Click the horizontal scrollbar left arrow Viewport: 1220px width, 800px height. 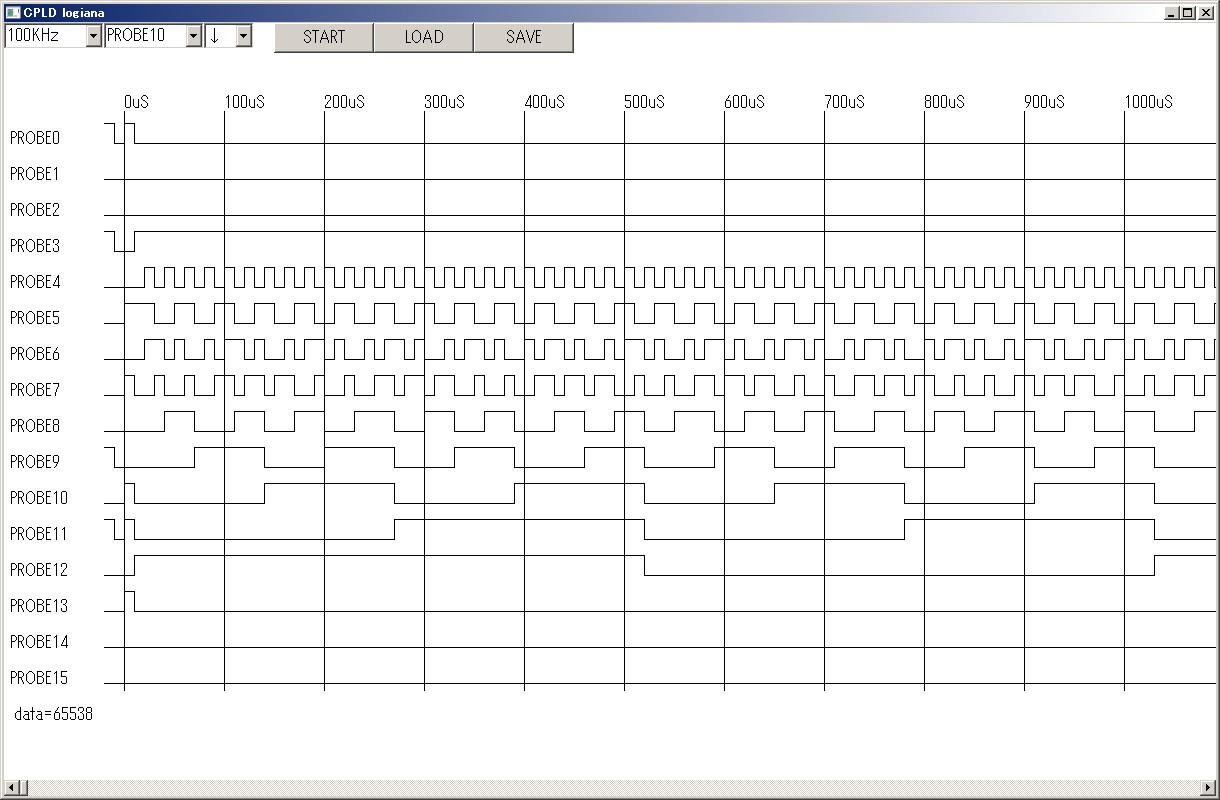coord(10,788)
